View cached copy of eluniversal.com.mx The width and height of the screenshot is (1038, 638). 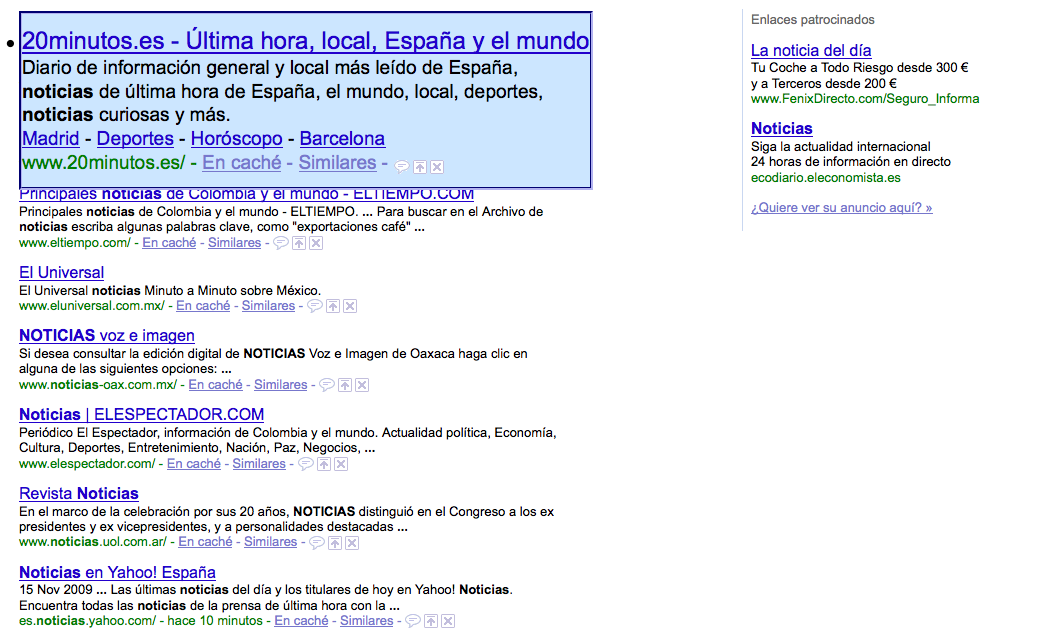[x=203, y=306]
